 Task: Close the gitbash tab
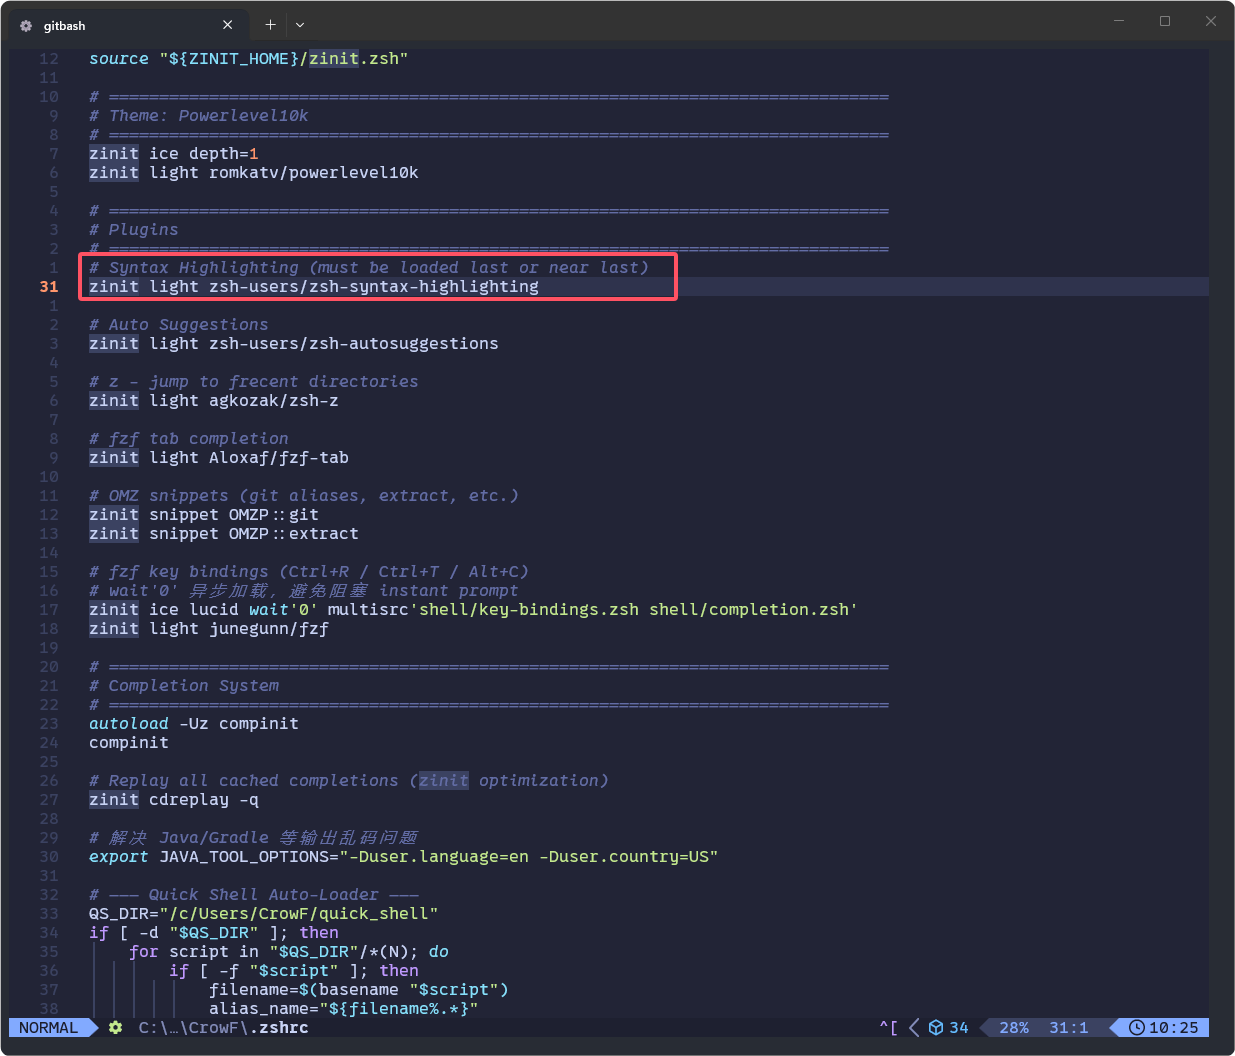click(x=228, y=25)
